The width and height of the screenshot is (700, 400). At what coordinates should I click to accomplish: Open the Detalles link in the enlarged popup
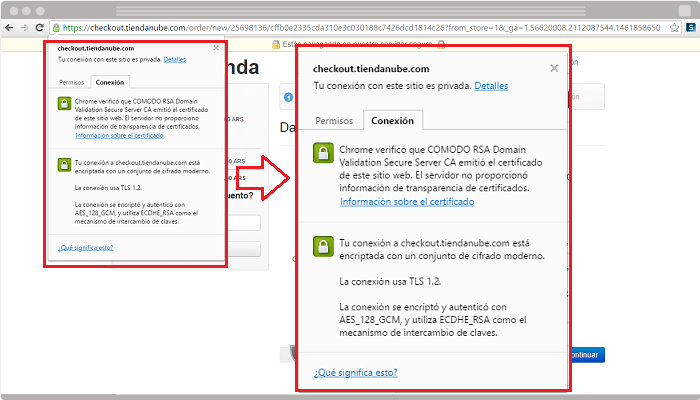point(491,86)
